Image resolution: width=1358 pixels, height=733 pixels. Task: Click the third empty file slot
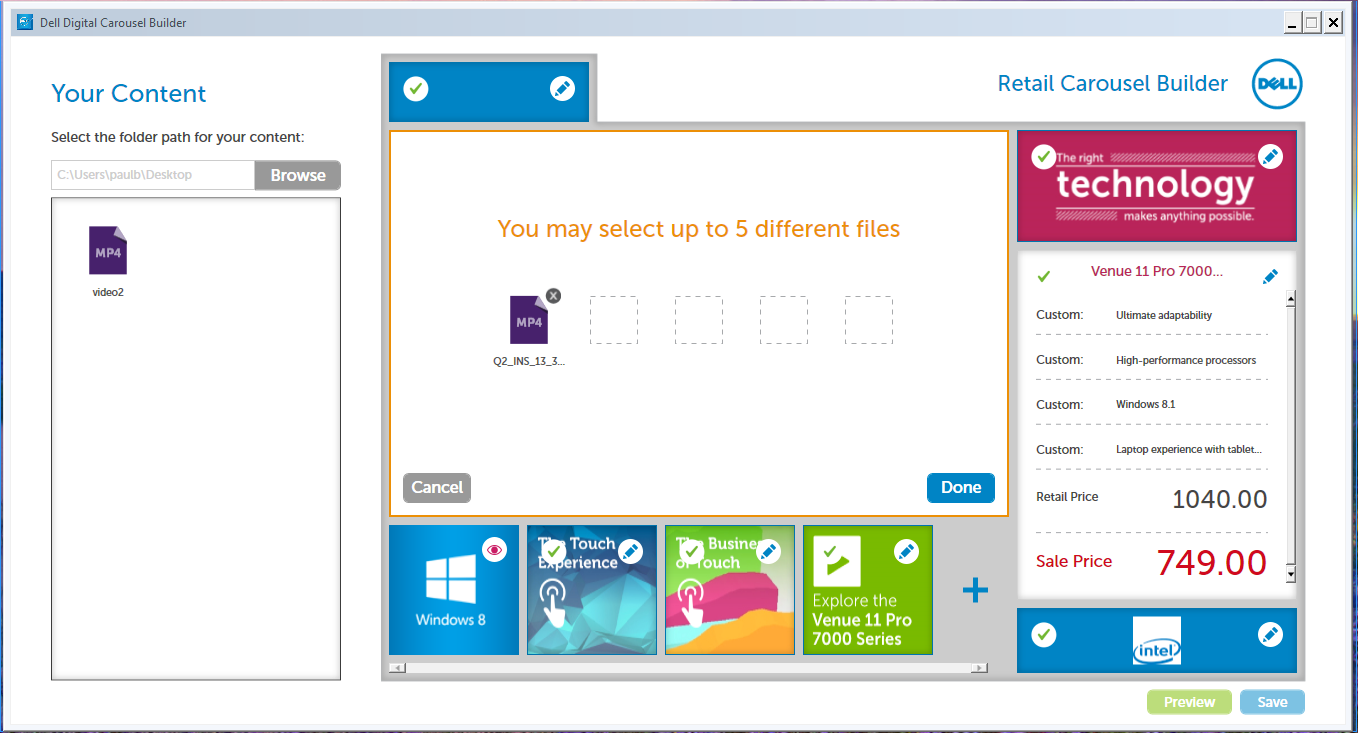699,320
